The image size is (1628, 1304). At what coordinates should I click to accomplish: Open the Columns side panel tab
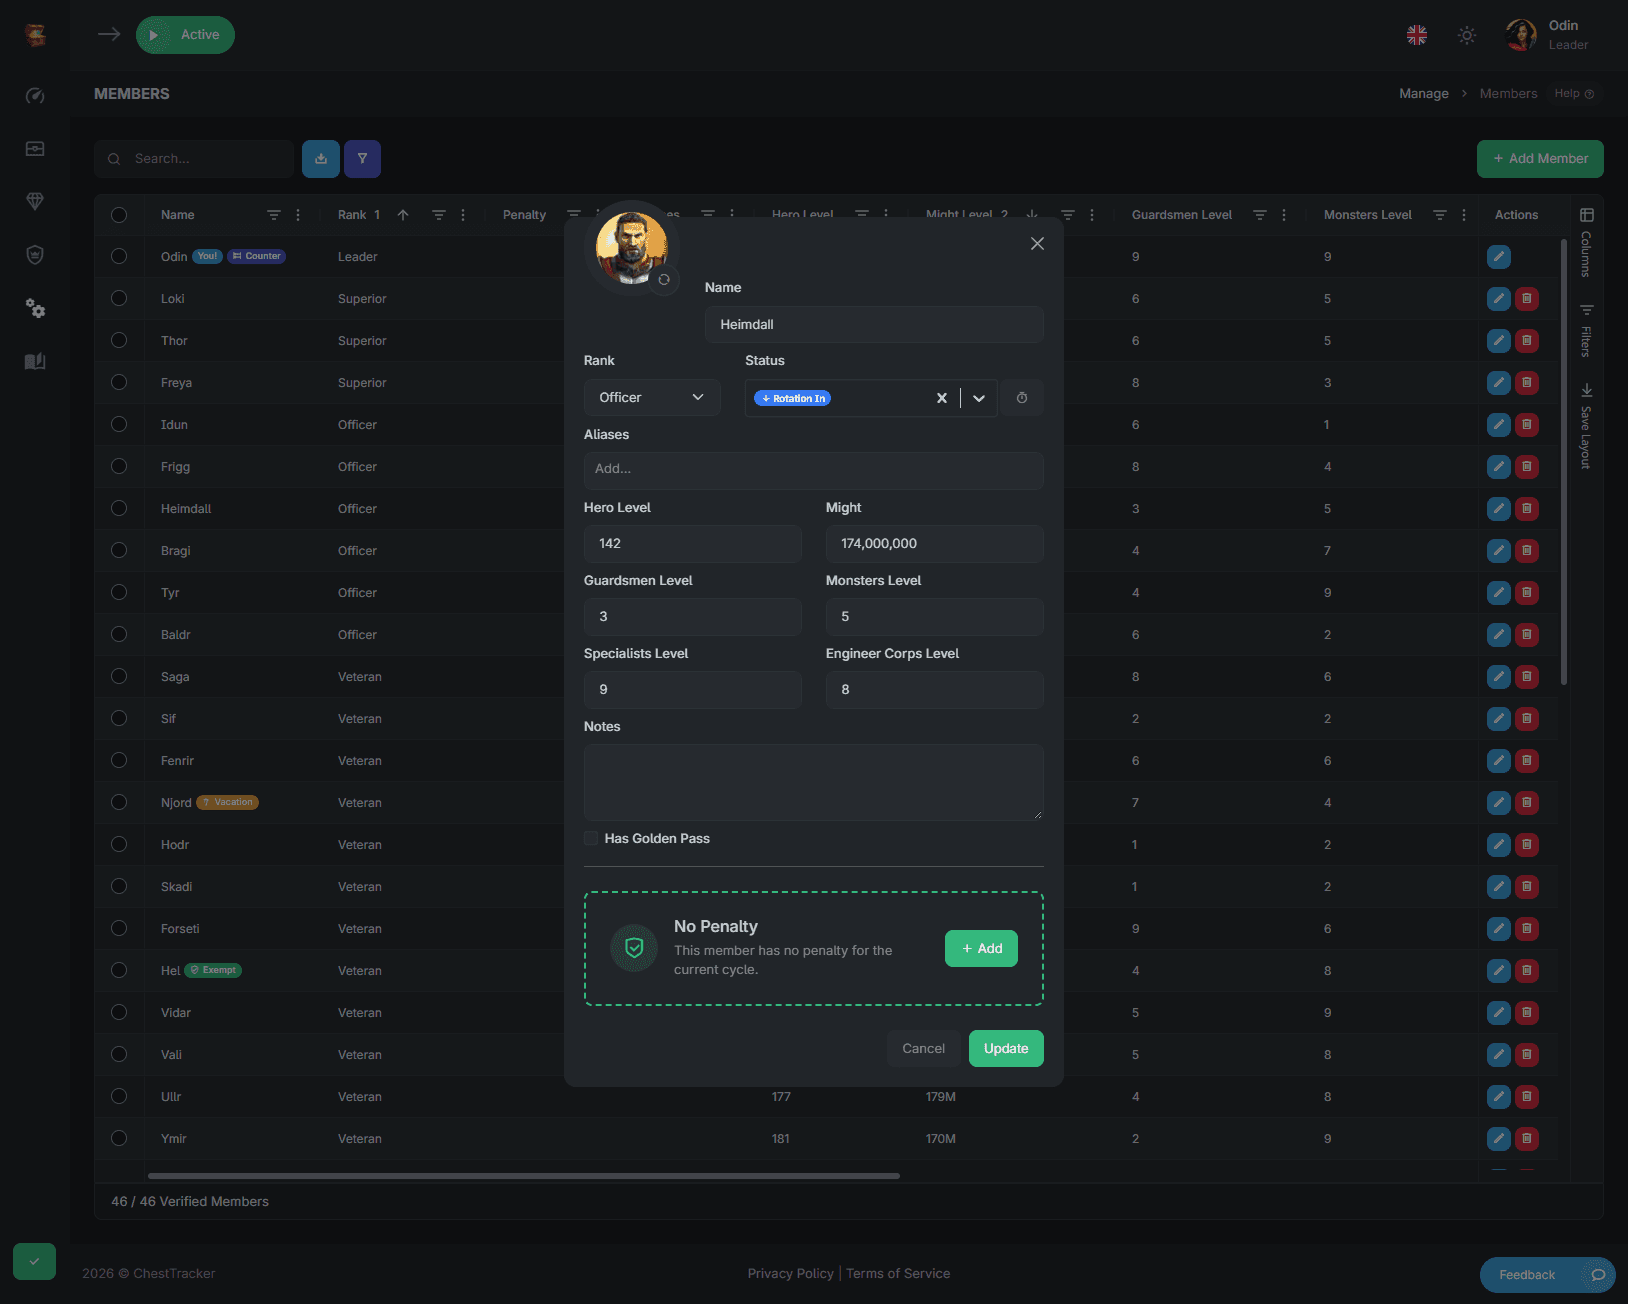(1586, 243)
